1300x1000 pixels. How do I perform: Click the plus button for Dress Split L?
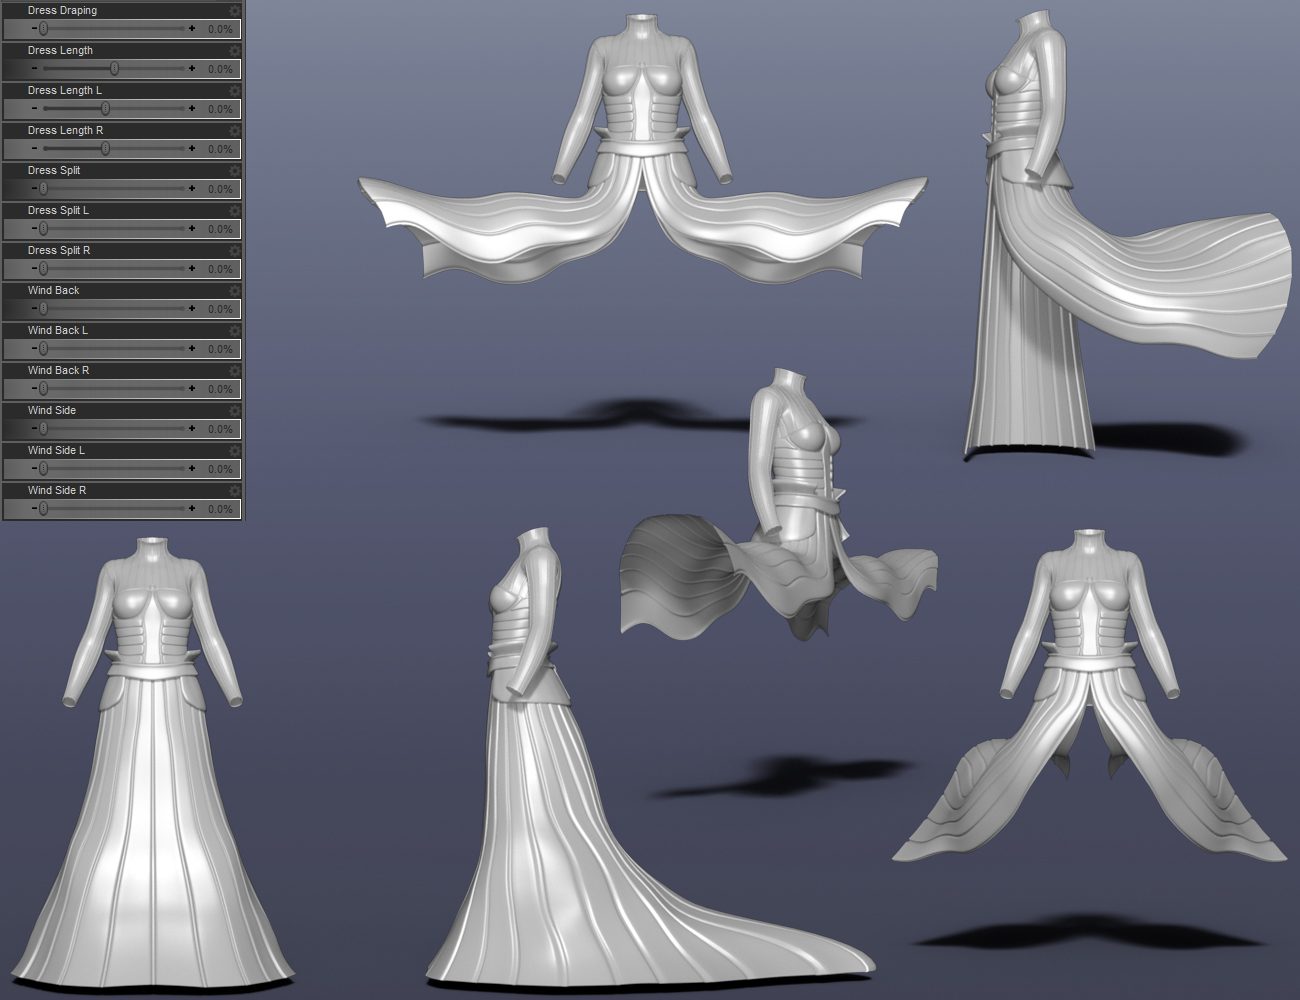[192, 229]
